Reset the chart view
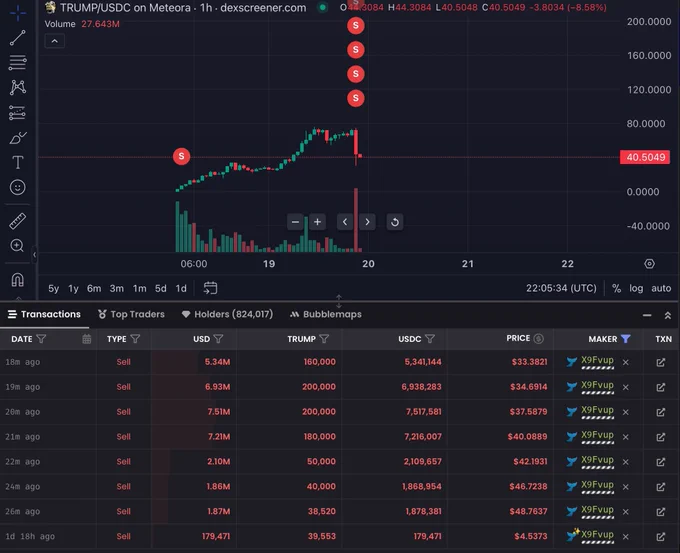 pyautogui.click(x=395, y=222)
